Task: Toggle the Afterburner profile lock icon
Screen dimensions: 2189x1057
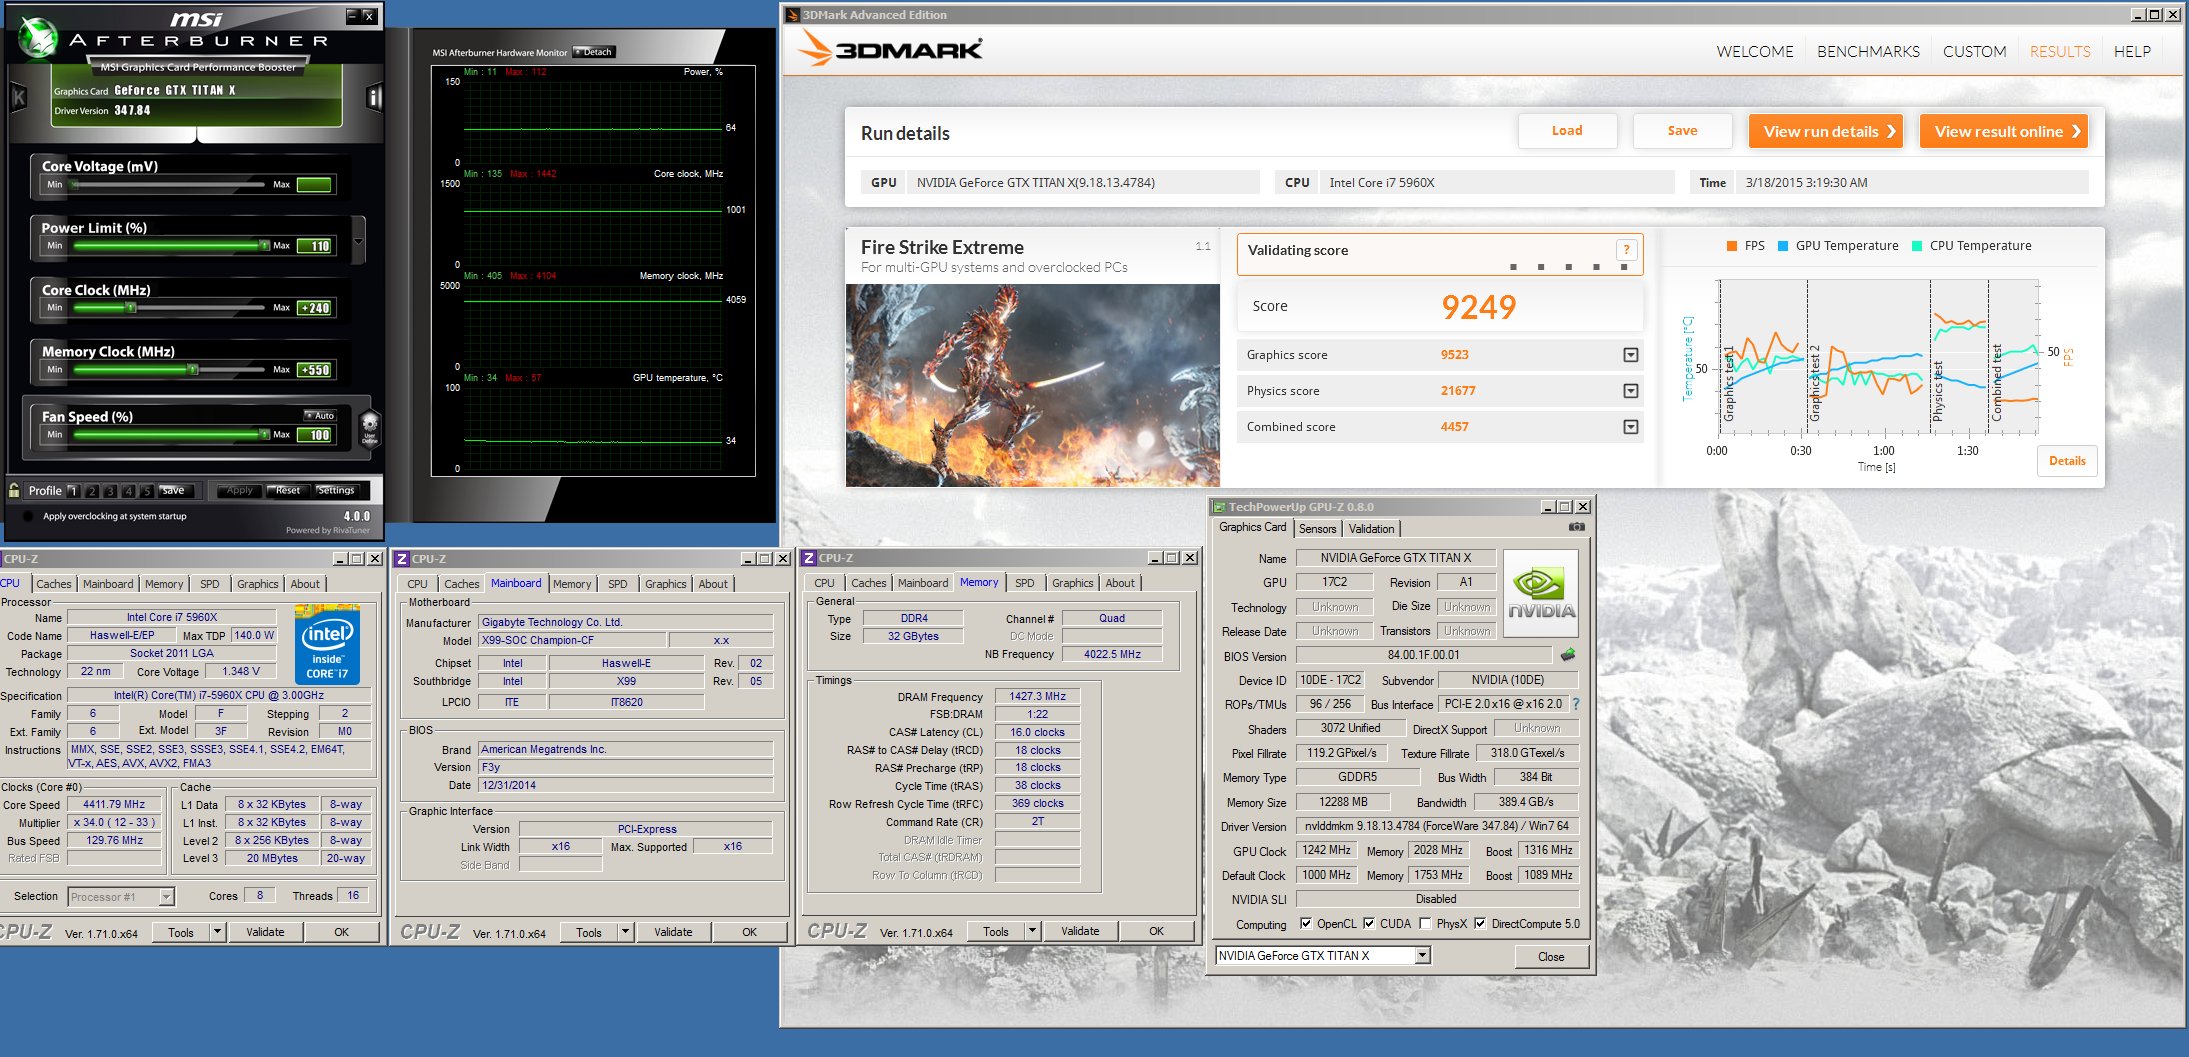Action: [14, 490]
